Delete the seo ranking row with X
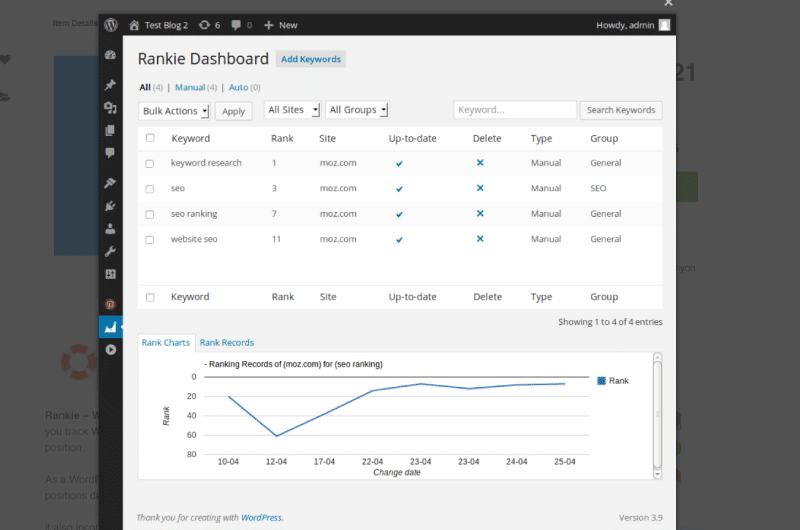 [480, 213]
